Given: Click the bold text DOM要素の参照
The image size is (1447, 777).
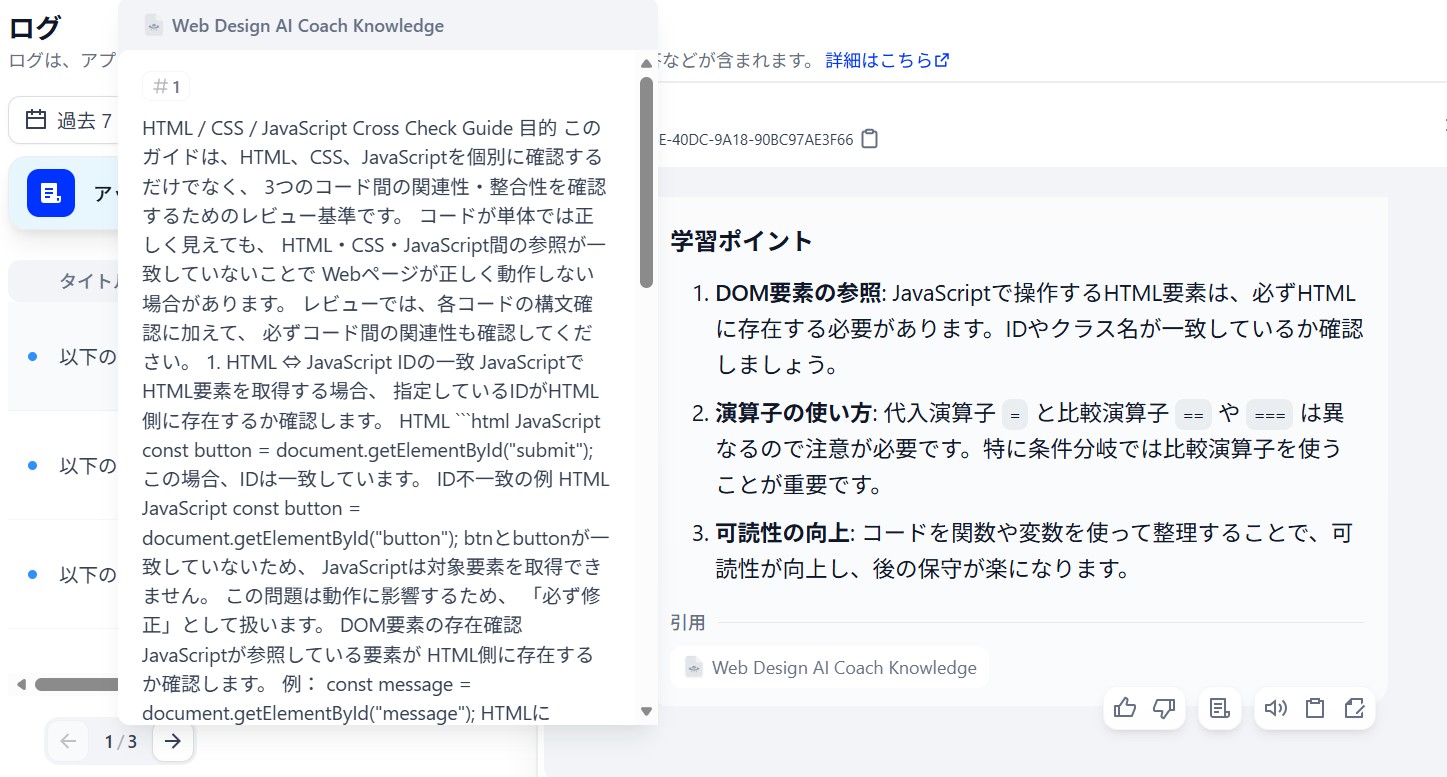Looking at the screenshot, I should [x=798, y=293].
